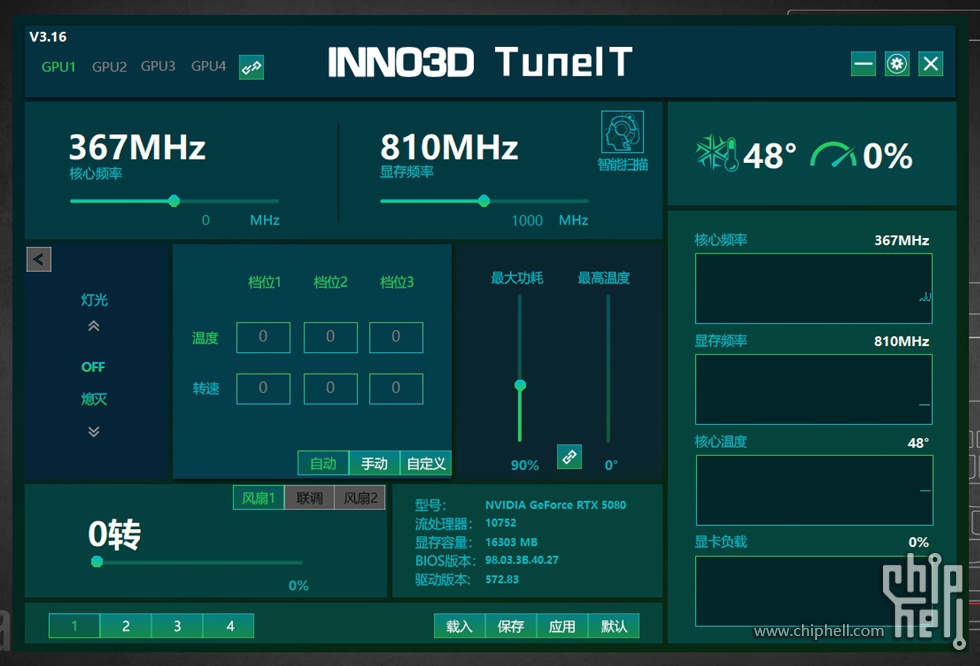Viewport: 980px width, 666px height.
Task: Click the V3.16 version label
Action: 48,37
